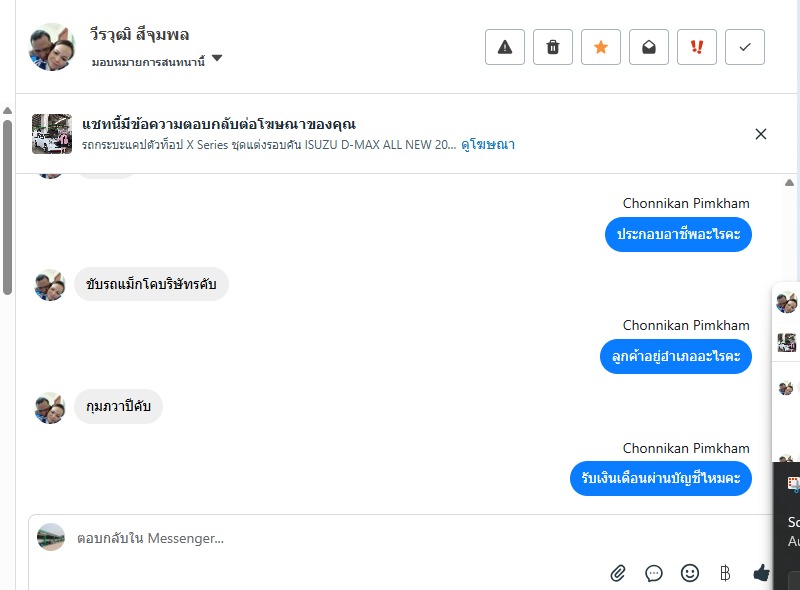Viewport: 800px width, 590px height.
Task: Attach a file with paperclip icon
Action: [618, 573]
